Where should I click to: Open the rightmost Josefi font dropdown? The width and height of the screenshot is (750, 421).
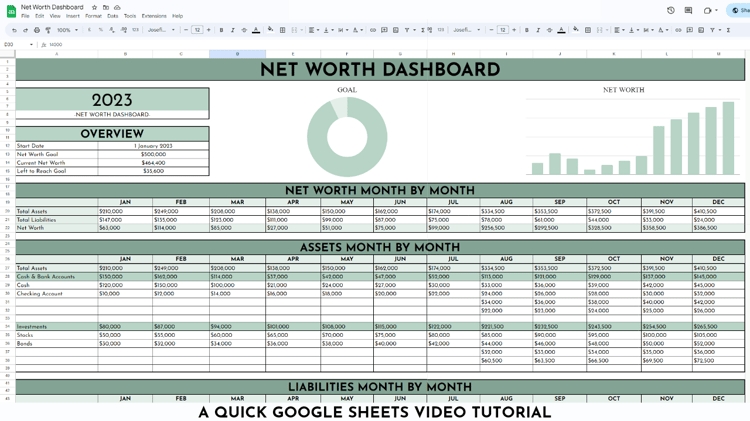(467, 30)
